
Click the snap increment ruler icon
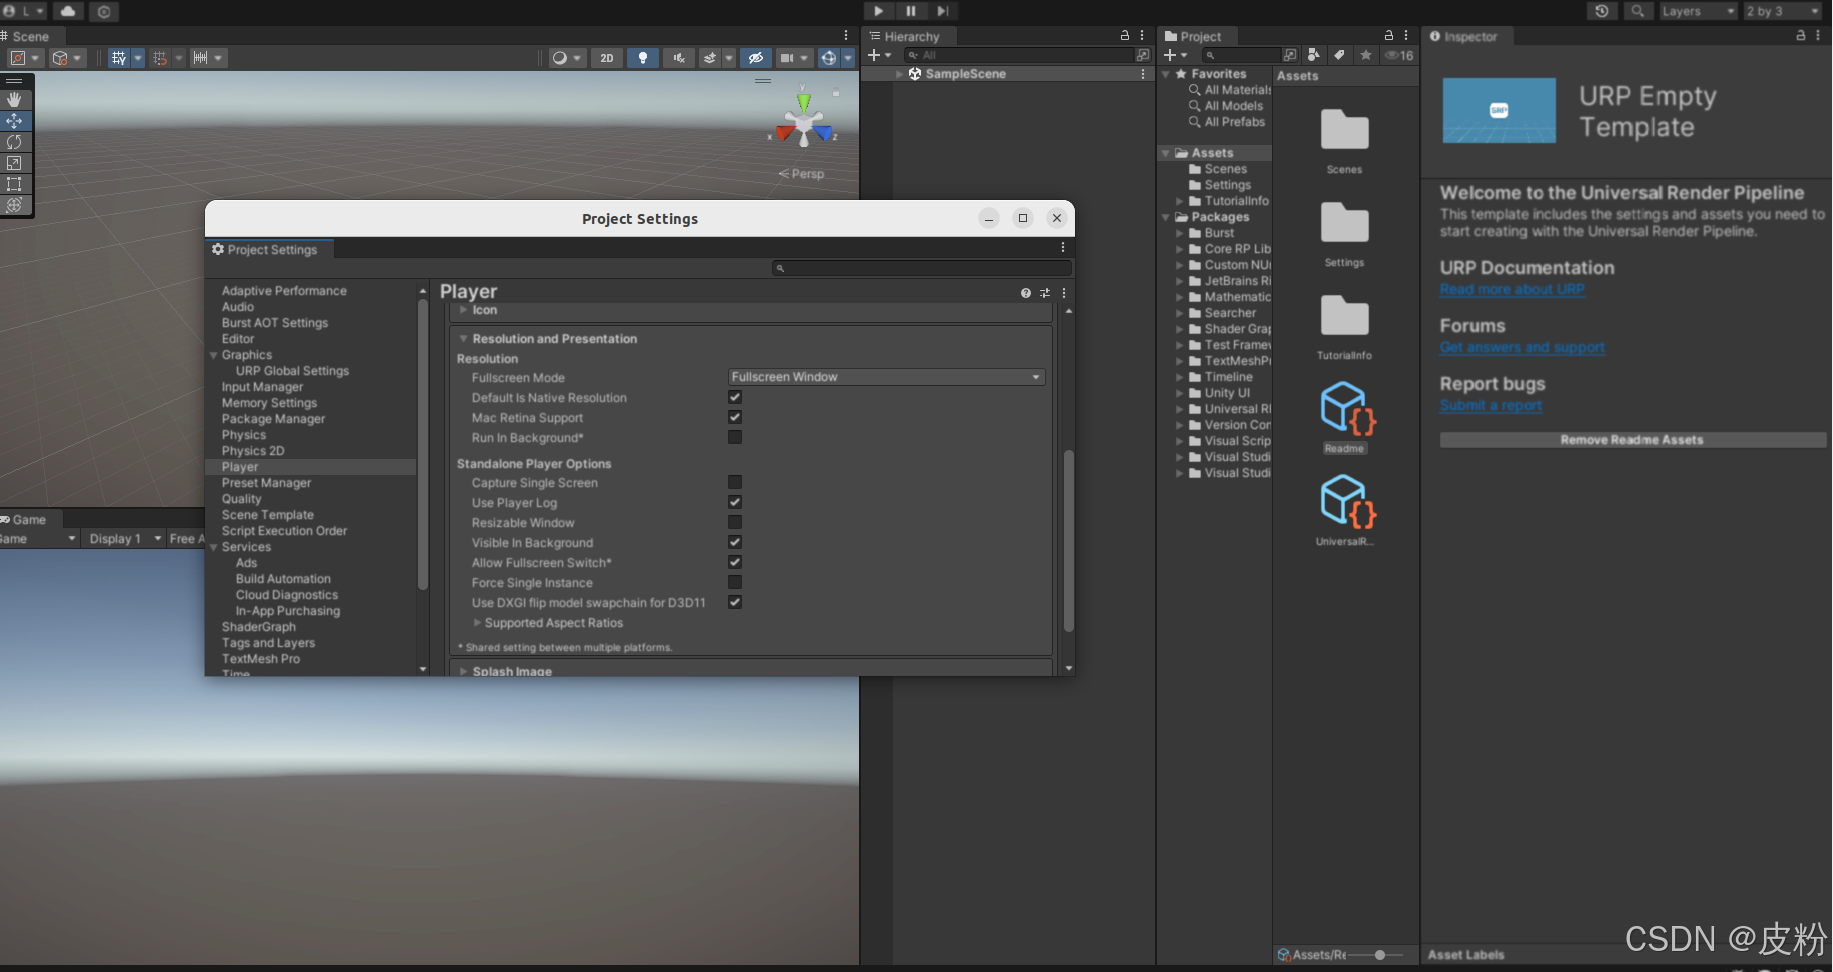pyautogui.click(x=200, y=58)
